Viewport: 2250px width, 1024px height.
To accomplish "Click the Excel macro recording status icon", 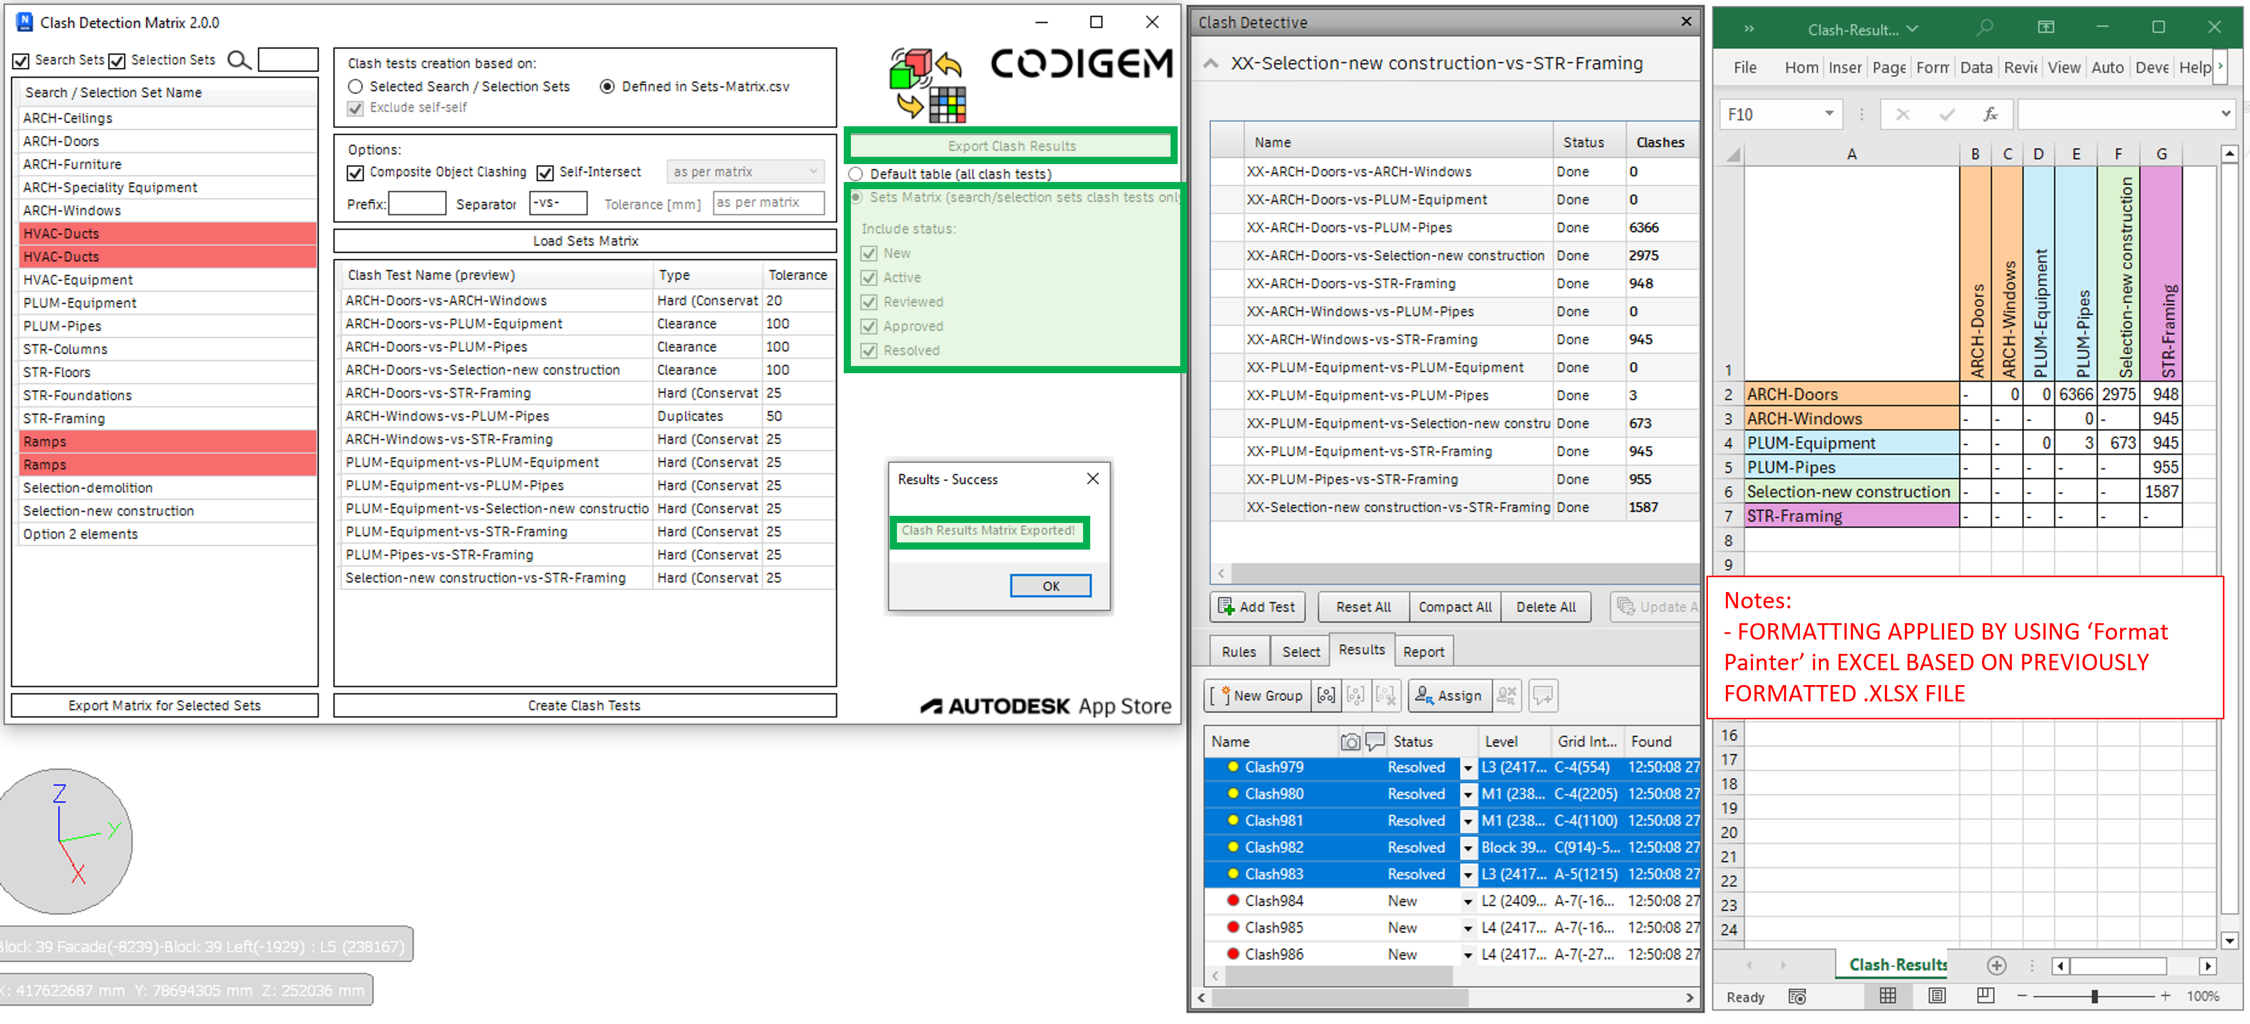I will pos(1797,997).
